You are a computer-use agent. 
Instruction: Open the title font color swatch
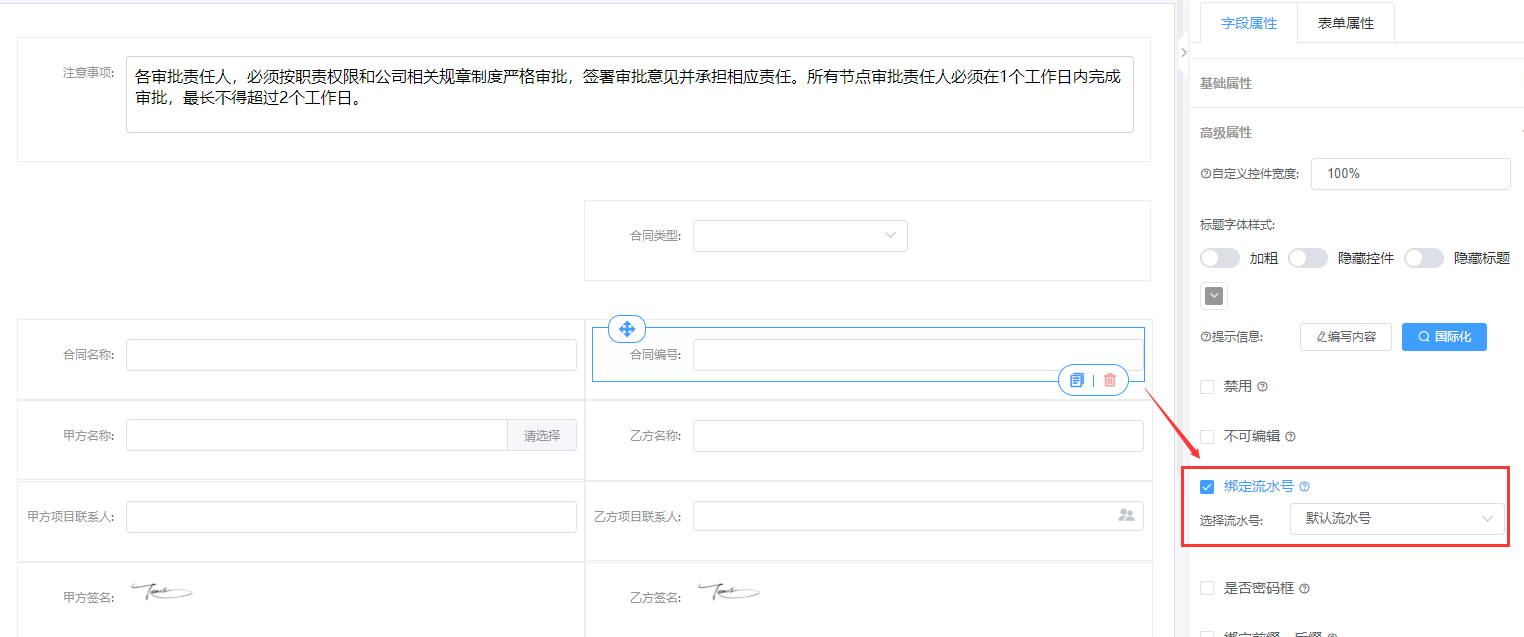[1214, 296]
